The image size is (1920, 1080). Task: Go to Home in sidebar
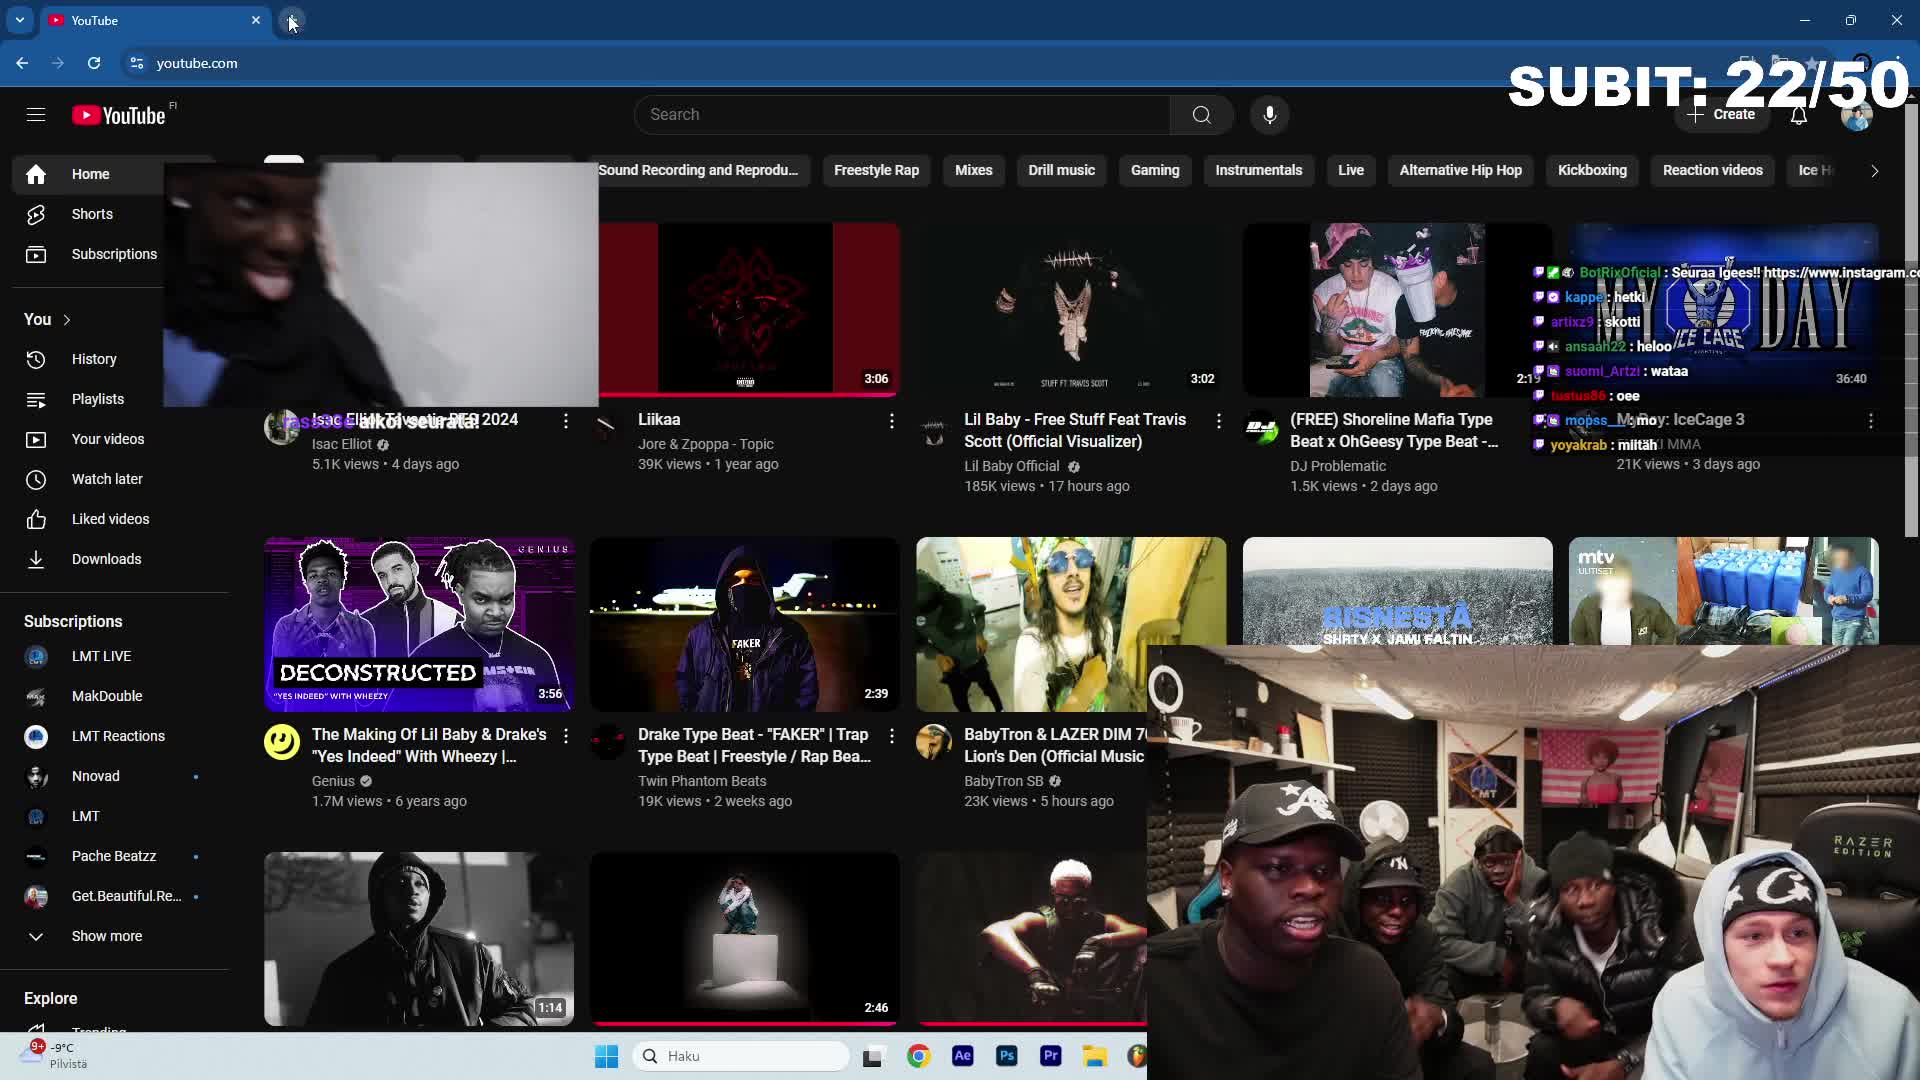pyautogui.click(x=88, y=174)
